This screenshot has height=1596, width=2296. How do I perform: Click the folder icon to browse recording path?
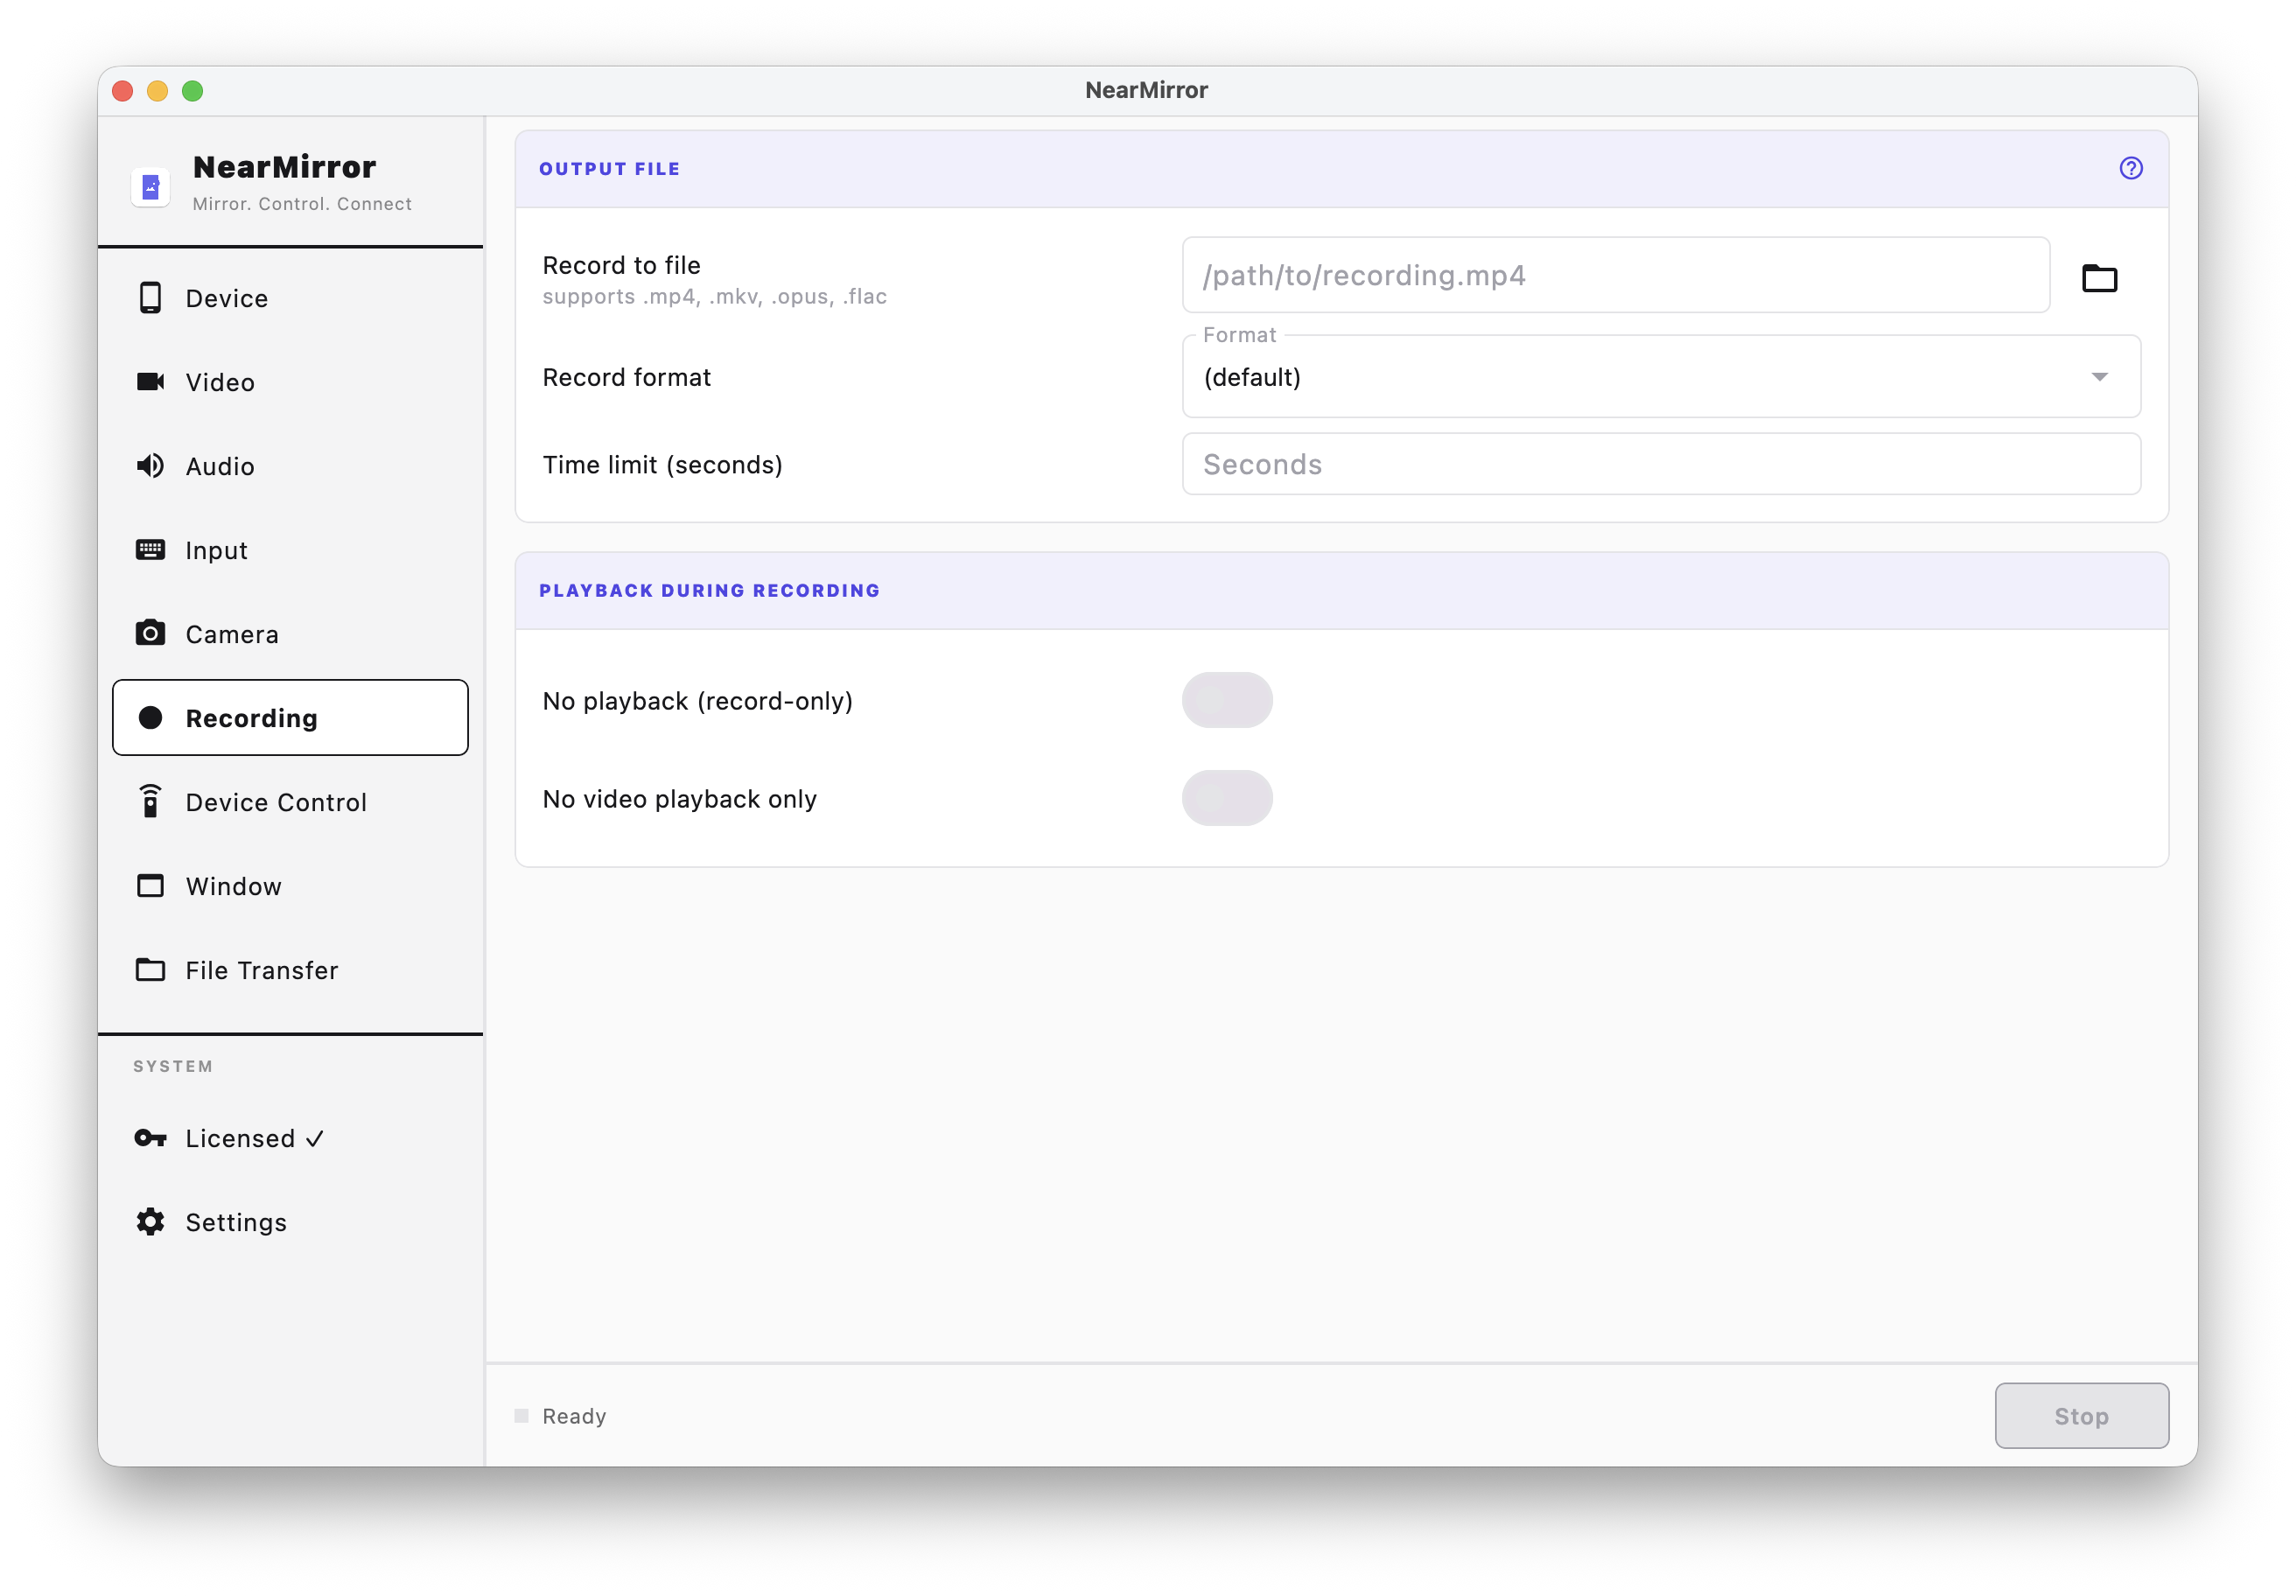click(x=2100, y=278)
